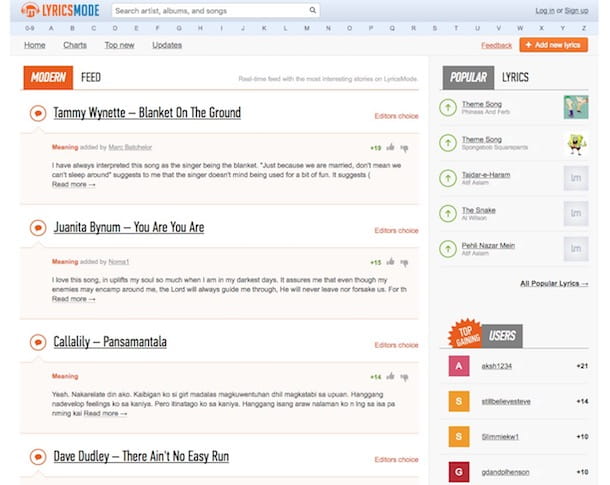Screen dimensions: 610x485
Task: Browse artists starting with letter M
Action: click(x=307, y=28)
